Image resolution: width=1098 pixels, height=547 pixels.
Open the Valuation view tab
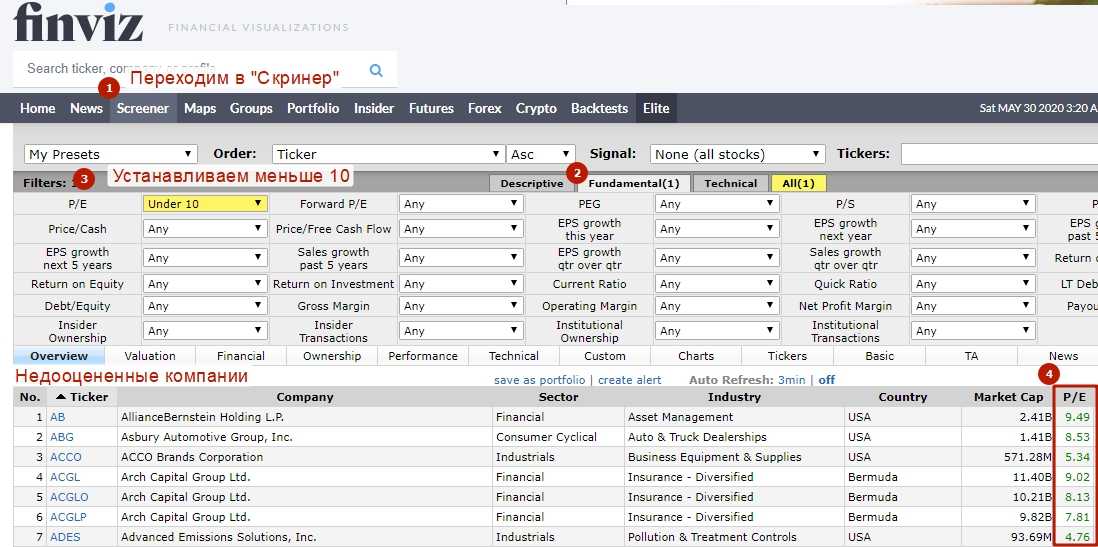[150, 356]
